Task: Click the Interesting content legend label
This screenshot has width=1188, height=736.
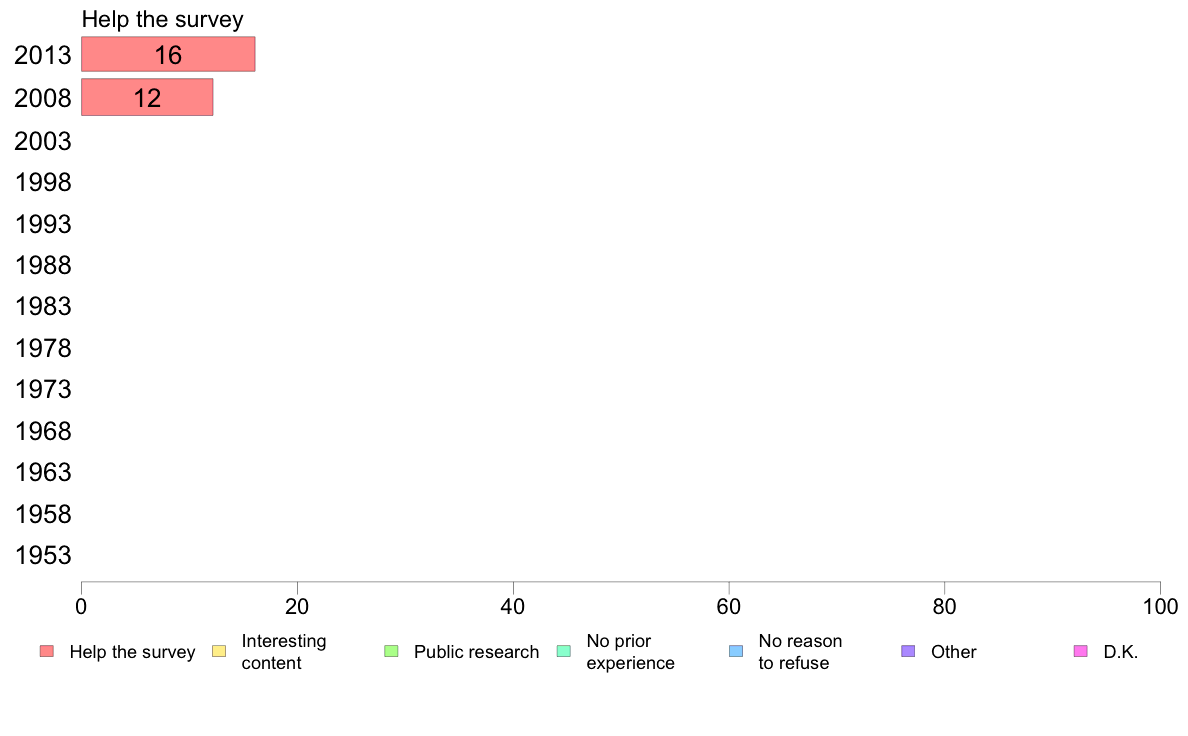Action: [x=283, y=652]
